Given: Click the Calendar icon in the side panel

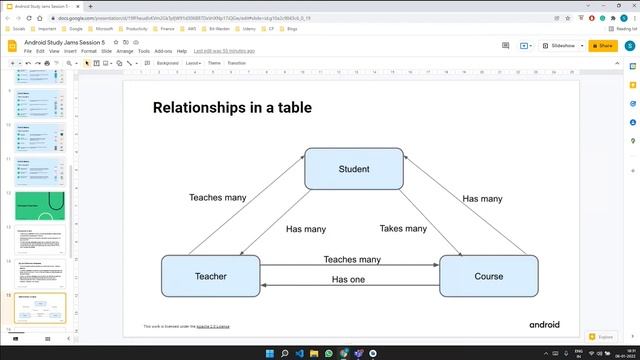Looking at the screenshot, I should (633, 66).
